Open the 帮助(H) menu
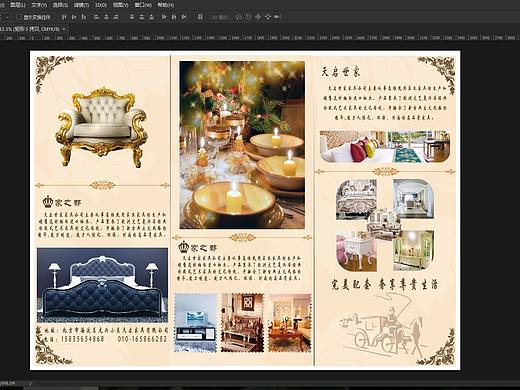The image size is (520, 390). pos(165,5)
